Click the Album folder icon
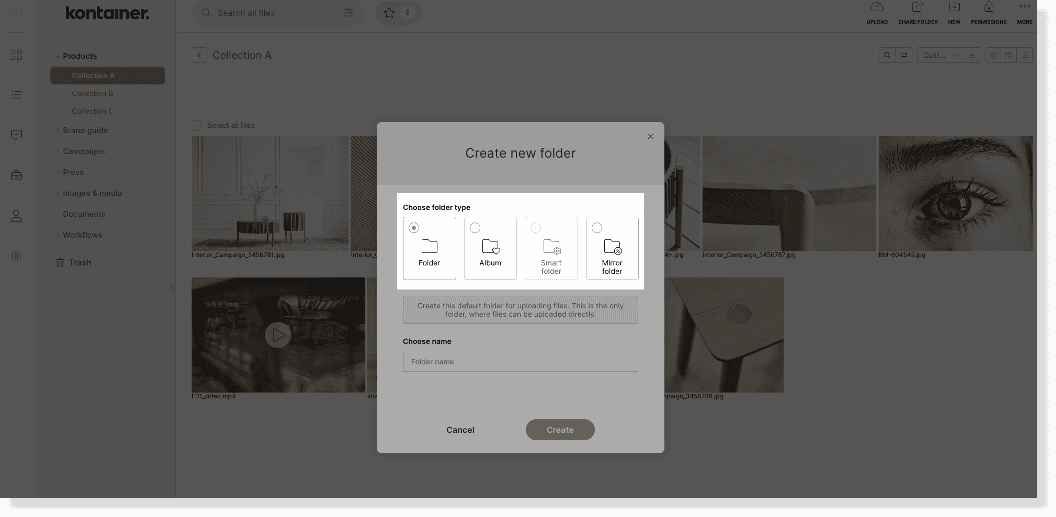 [490, 246]
